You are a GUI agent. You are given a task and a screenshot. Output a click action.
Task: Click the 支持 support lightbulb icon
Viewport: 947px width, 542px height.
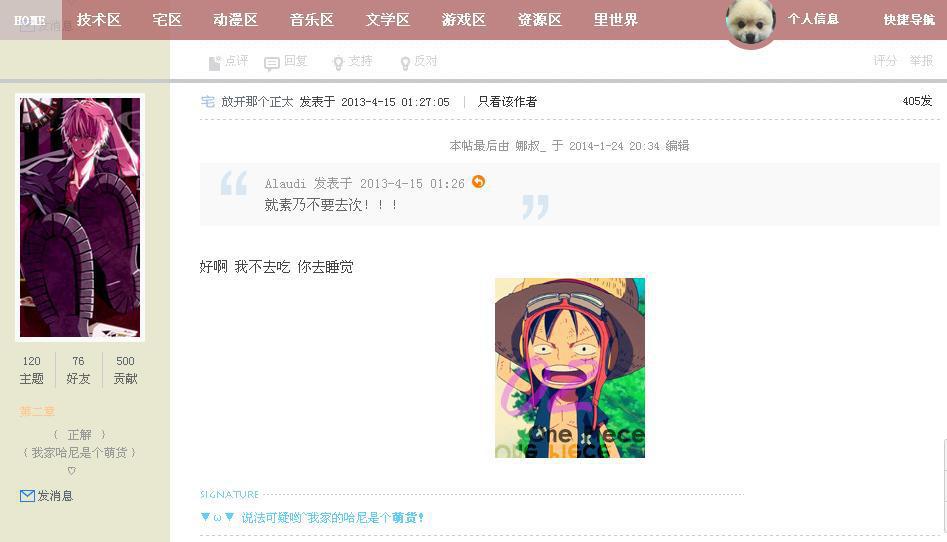point(338,63)
